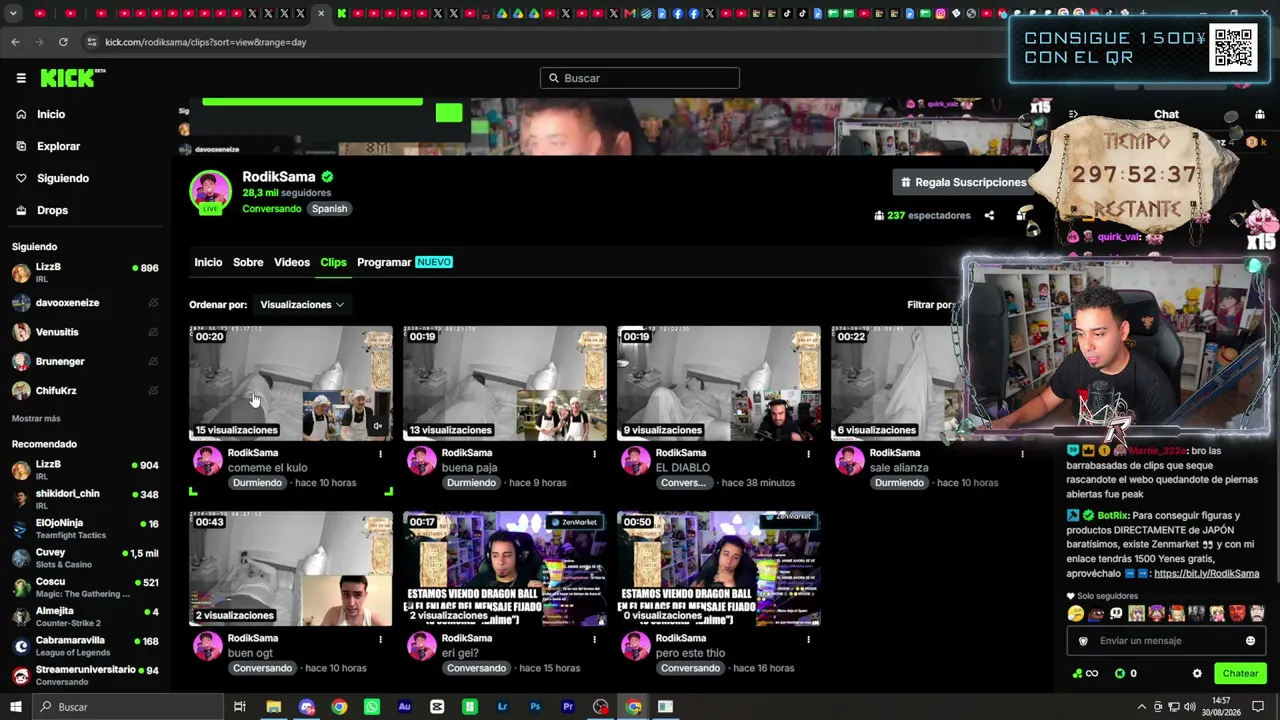Screen dimensions: 1280x720
Task: Select the Clips tab
Action: [333, 262]
